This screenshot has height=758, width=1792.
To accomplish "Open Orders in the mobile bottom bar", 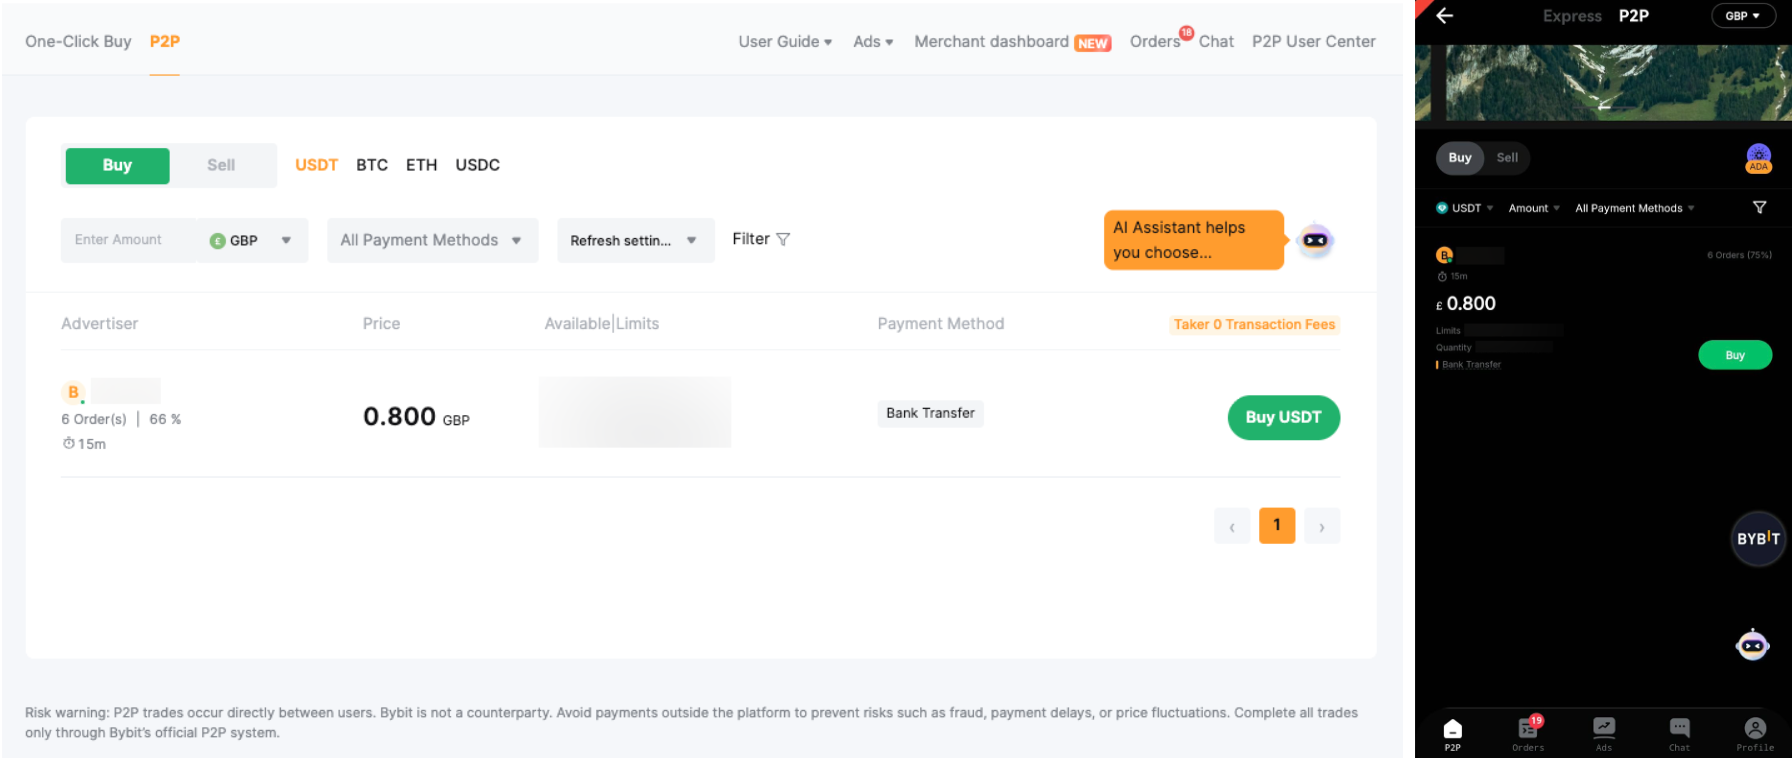I will [x=1528, y=733].
